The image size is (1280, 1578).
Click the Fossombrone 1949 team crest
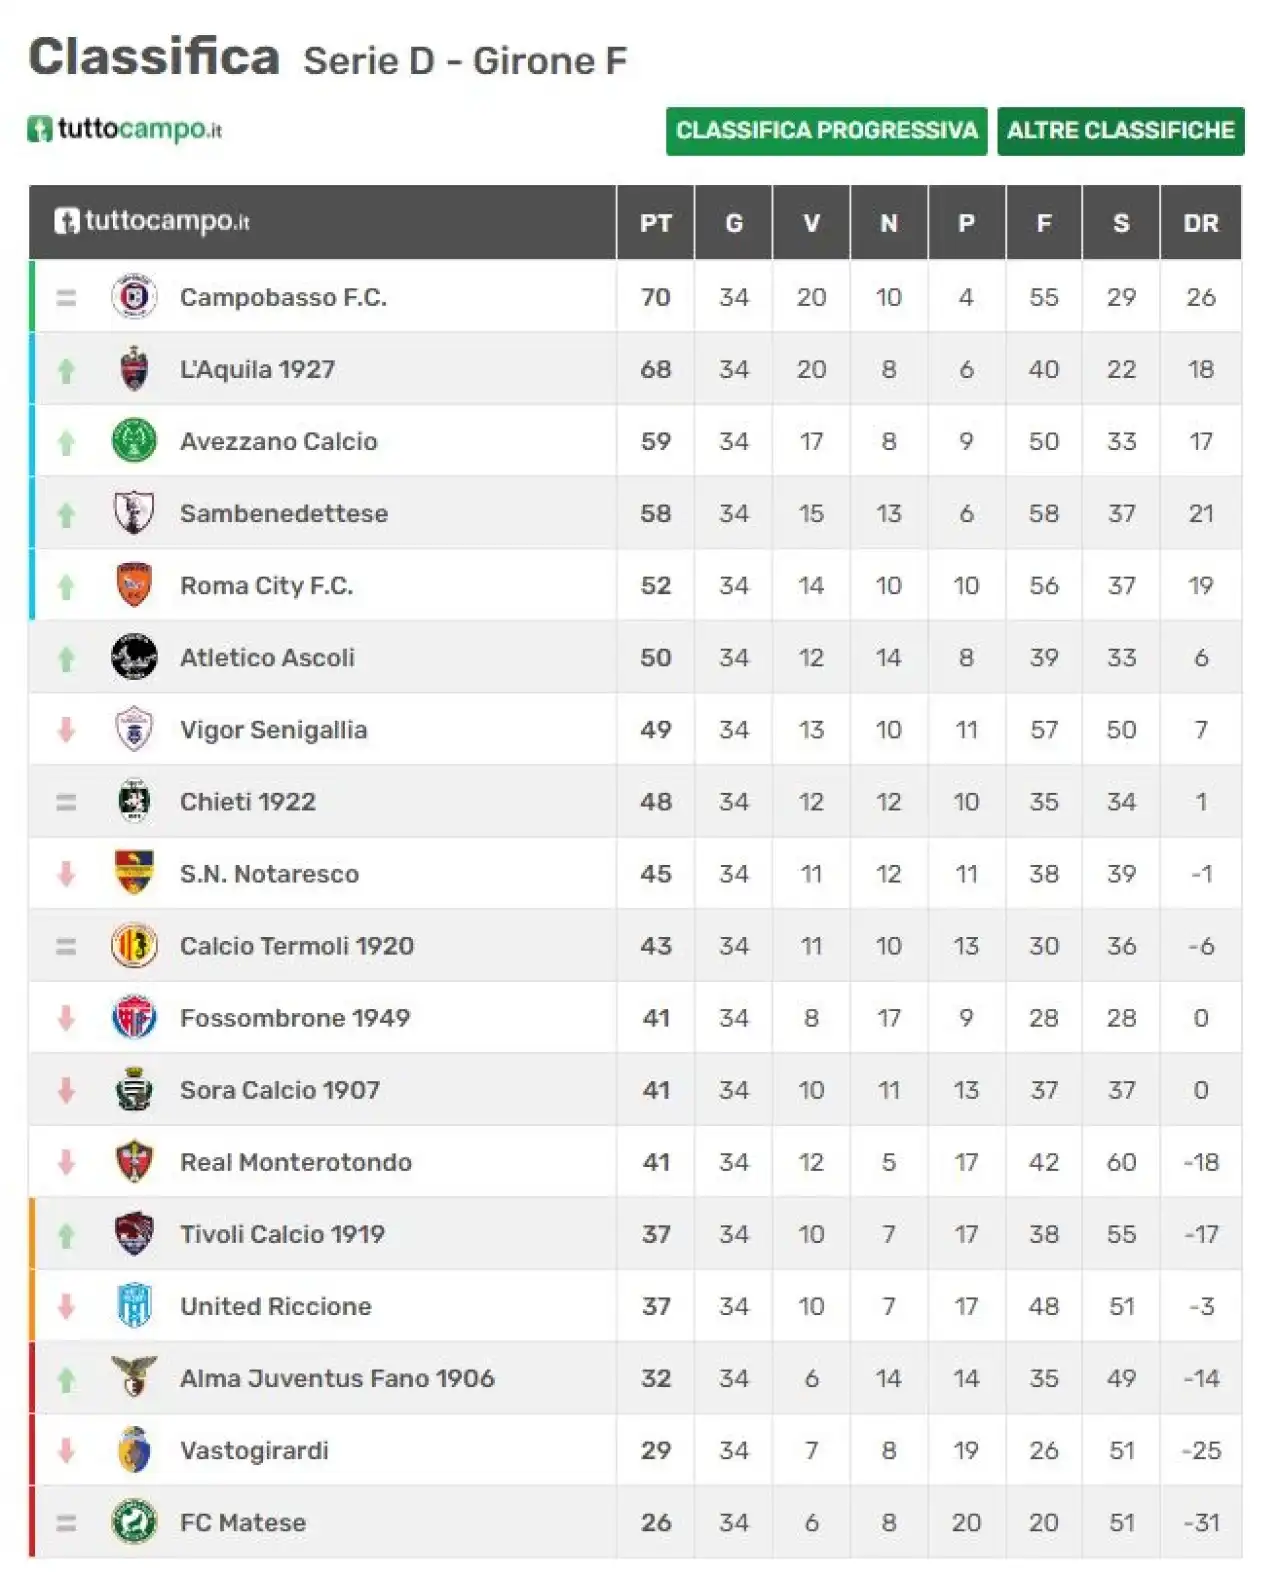(x=134, y=1017)
